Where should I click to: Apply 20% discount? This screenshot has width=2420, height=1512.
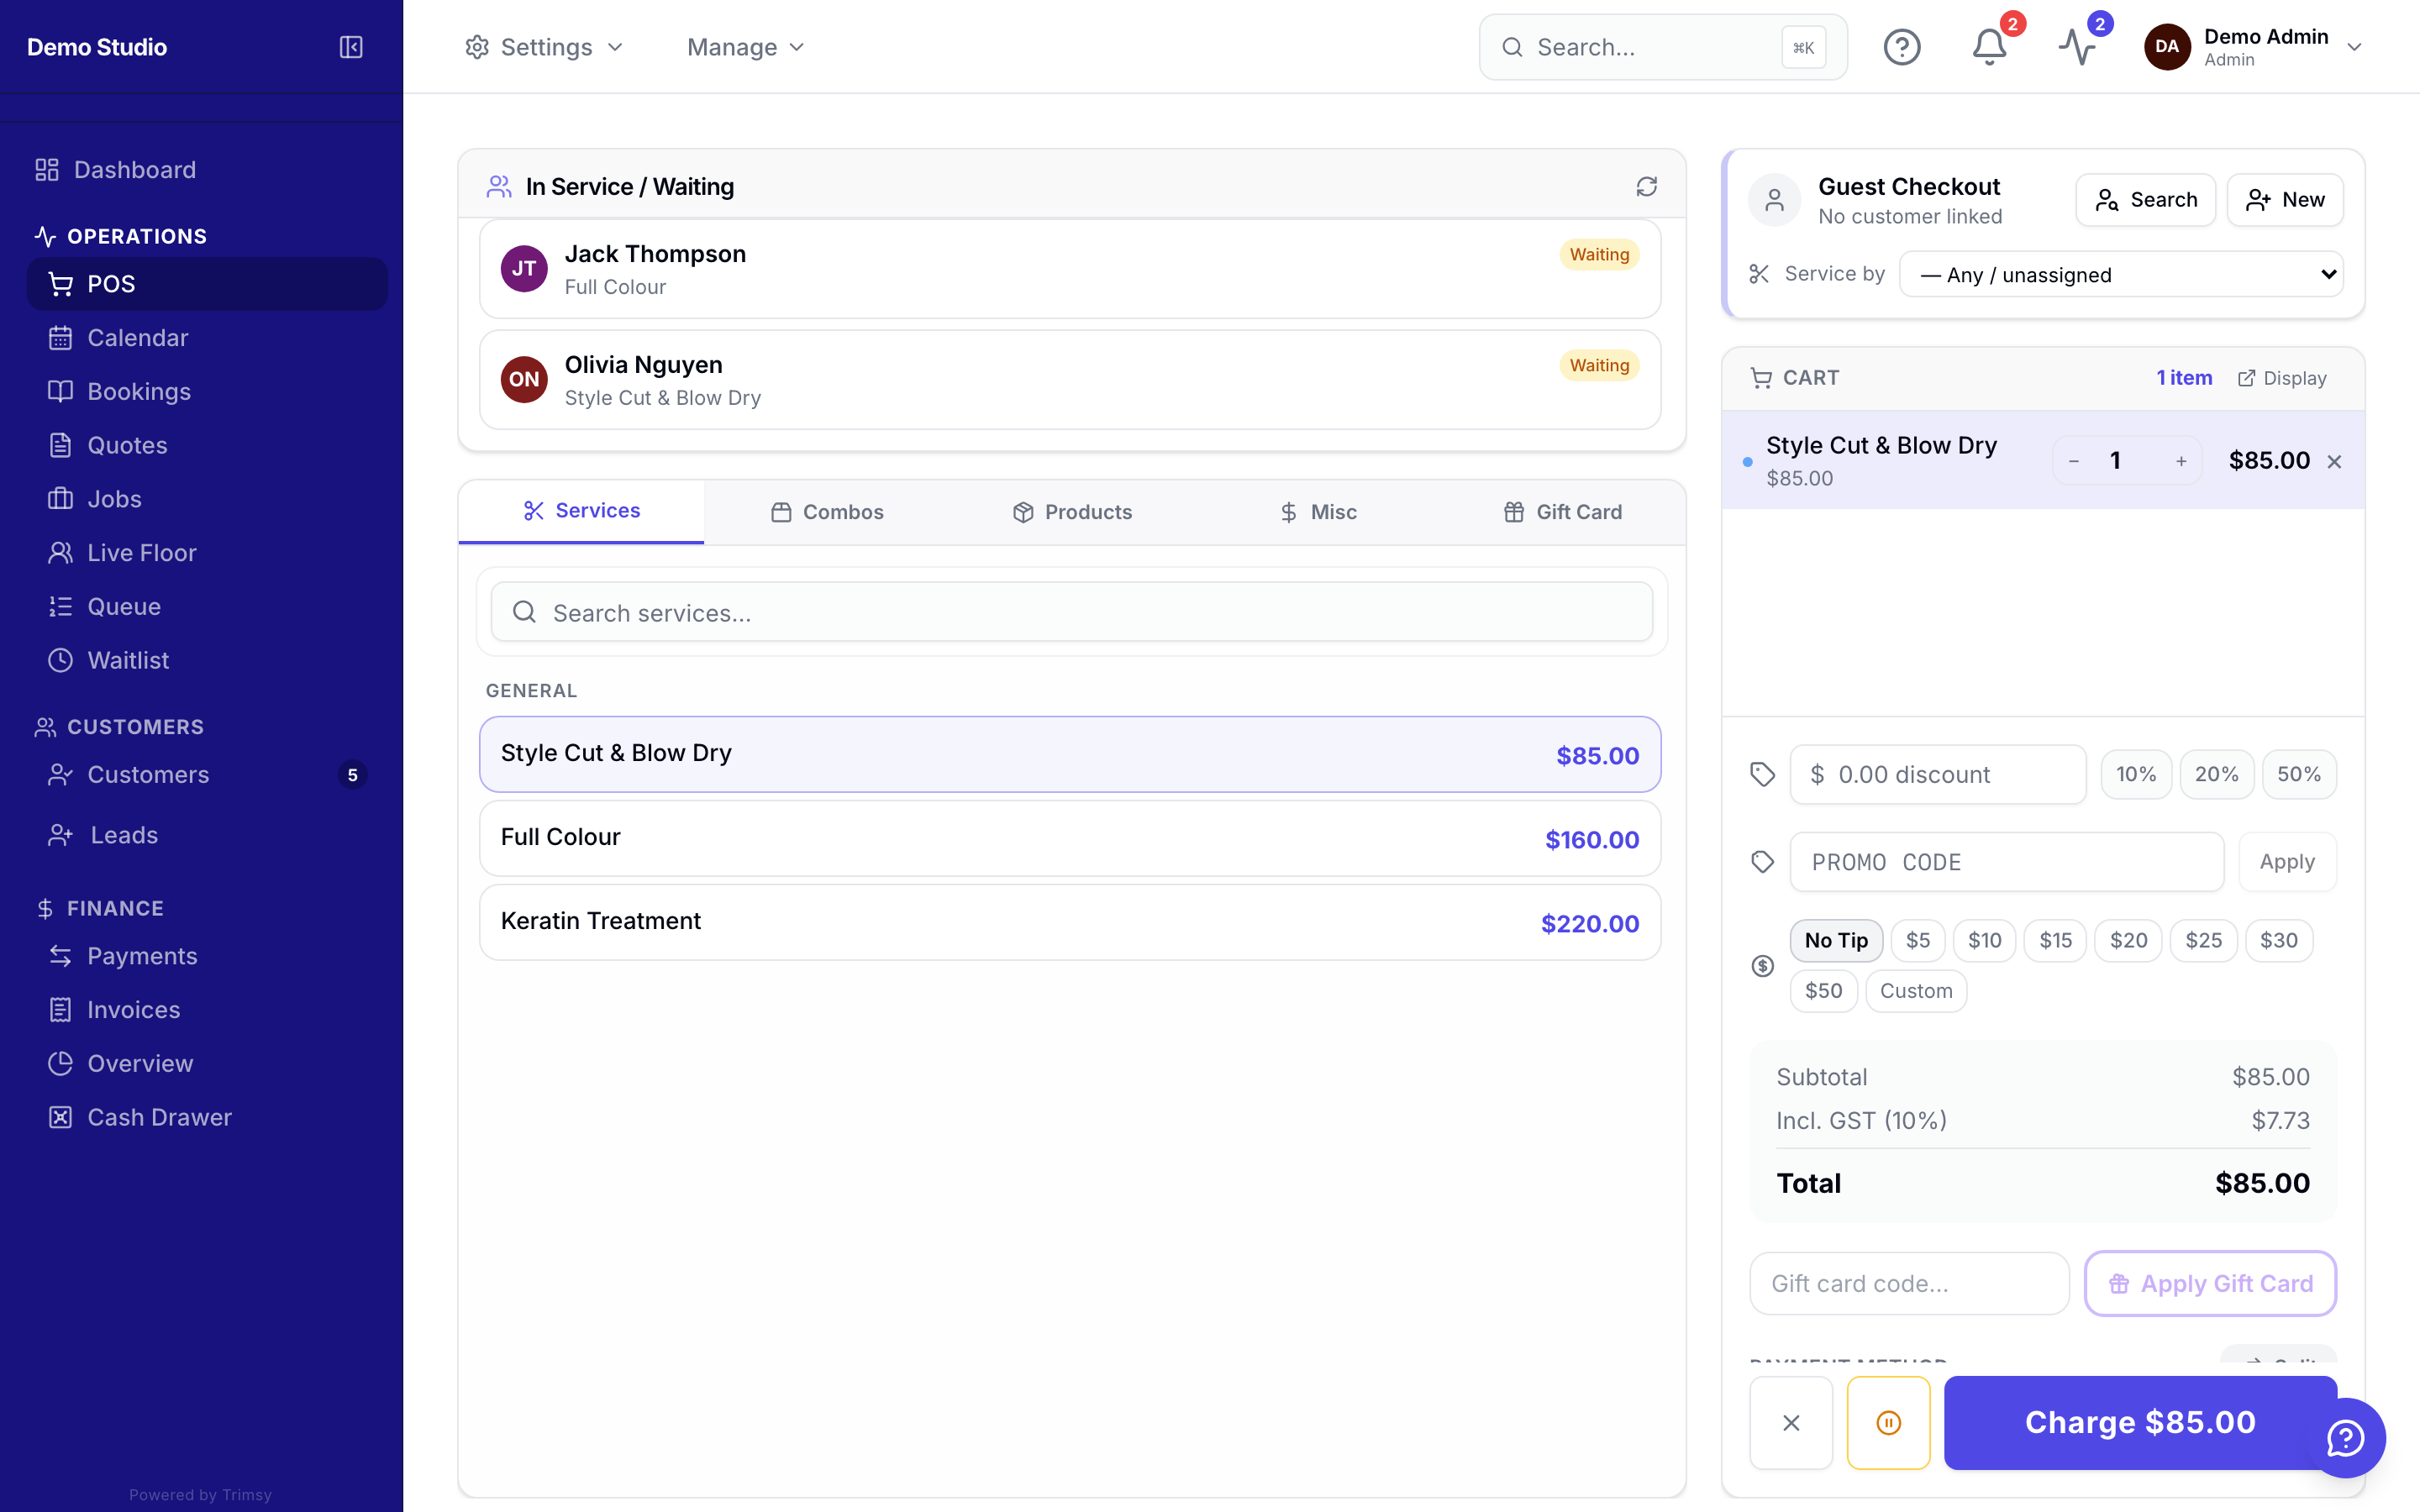2216,774
